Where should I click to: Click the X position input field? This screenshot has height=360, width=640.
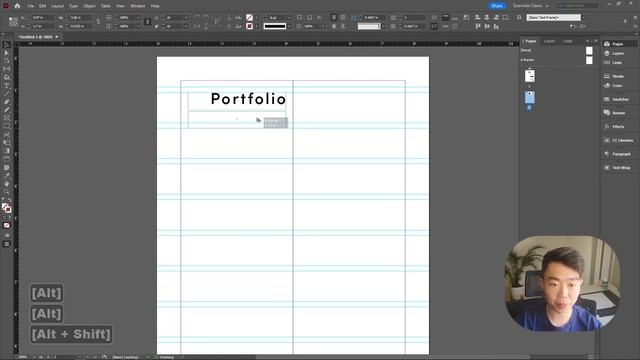[42, 18]
